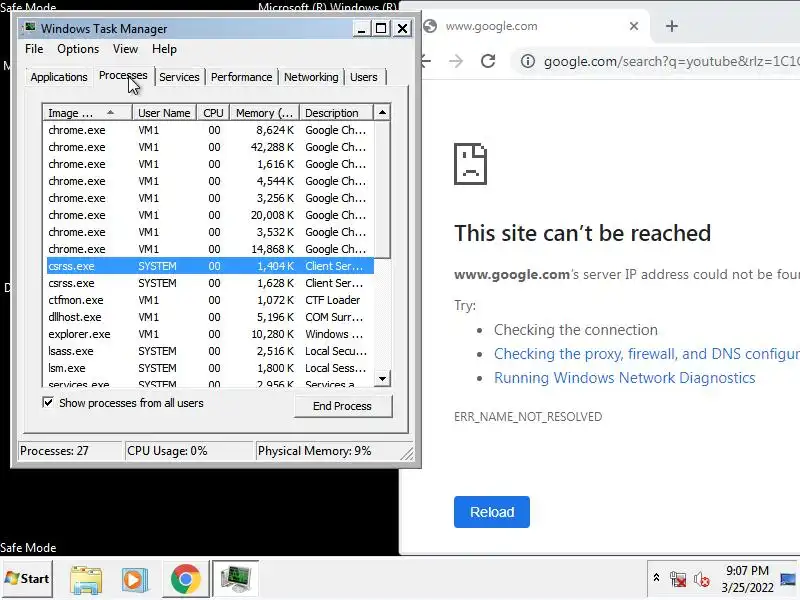This screenshot has height=600, width=800.
Task: Open Task Manager View menu
Action: click(x=125, y=49)
